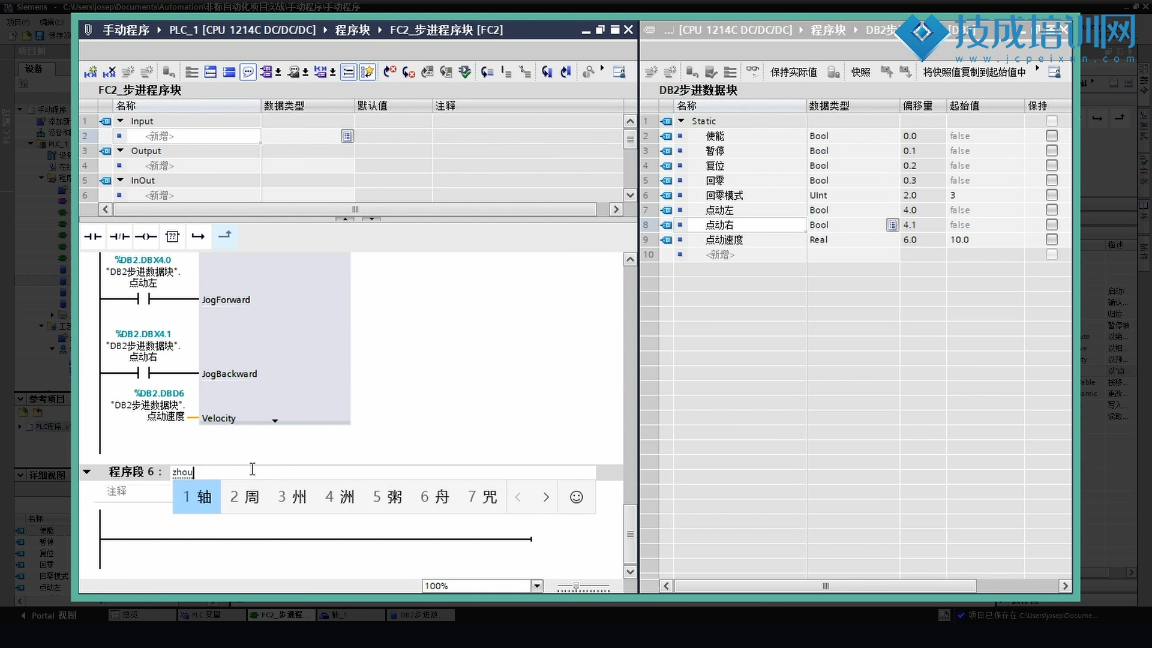Float the FC2 editor window
Image resolution: width=1152 pixels, height=648 pixels.
tap(600, 30)
